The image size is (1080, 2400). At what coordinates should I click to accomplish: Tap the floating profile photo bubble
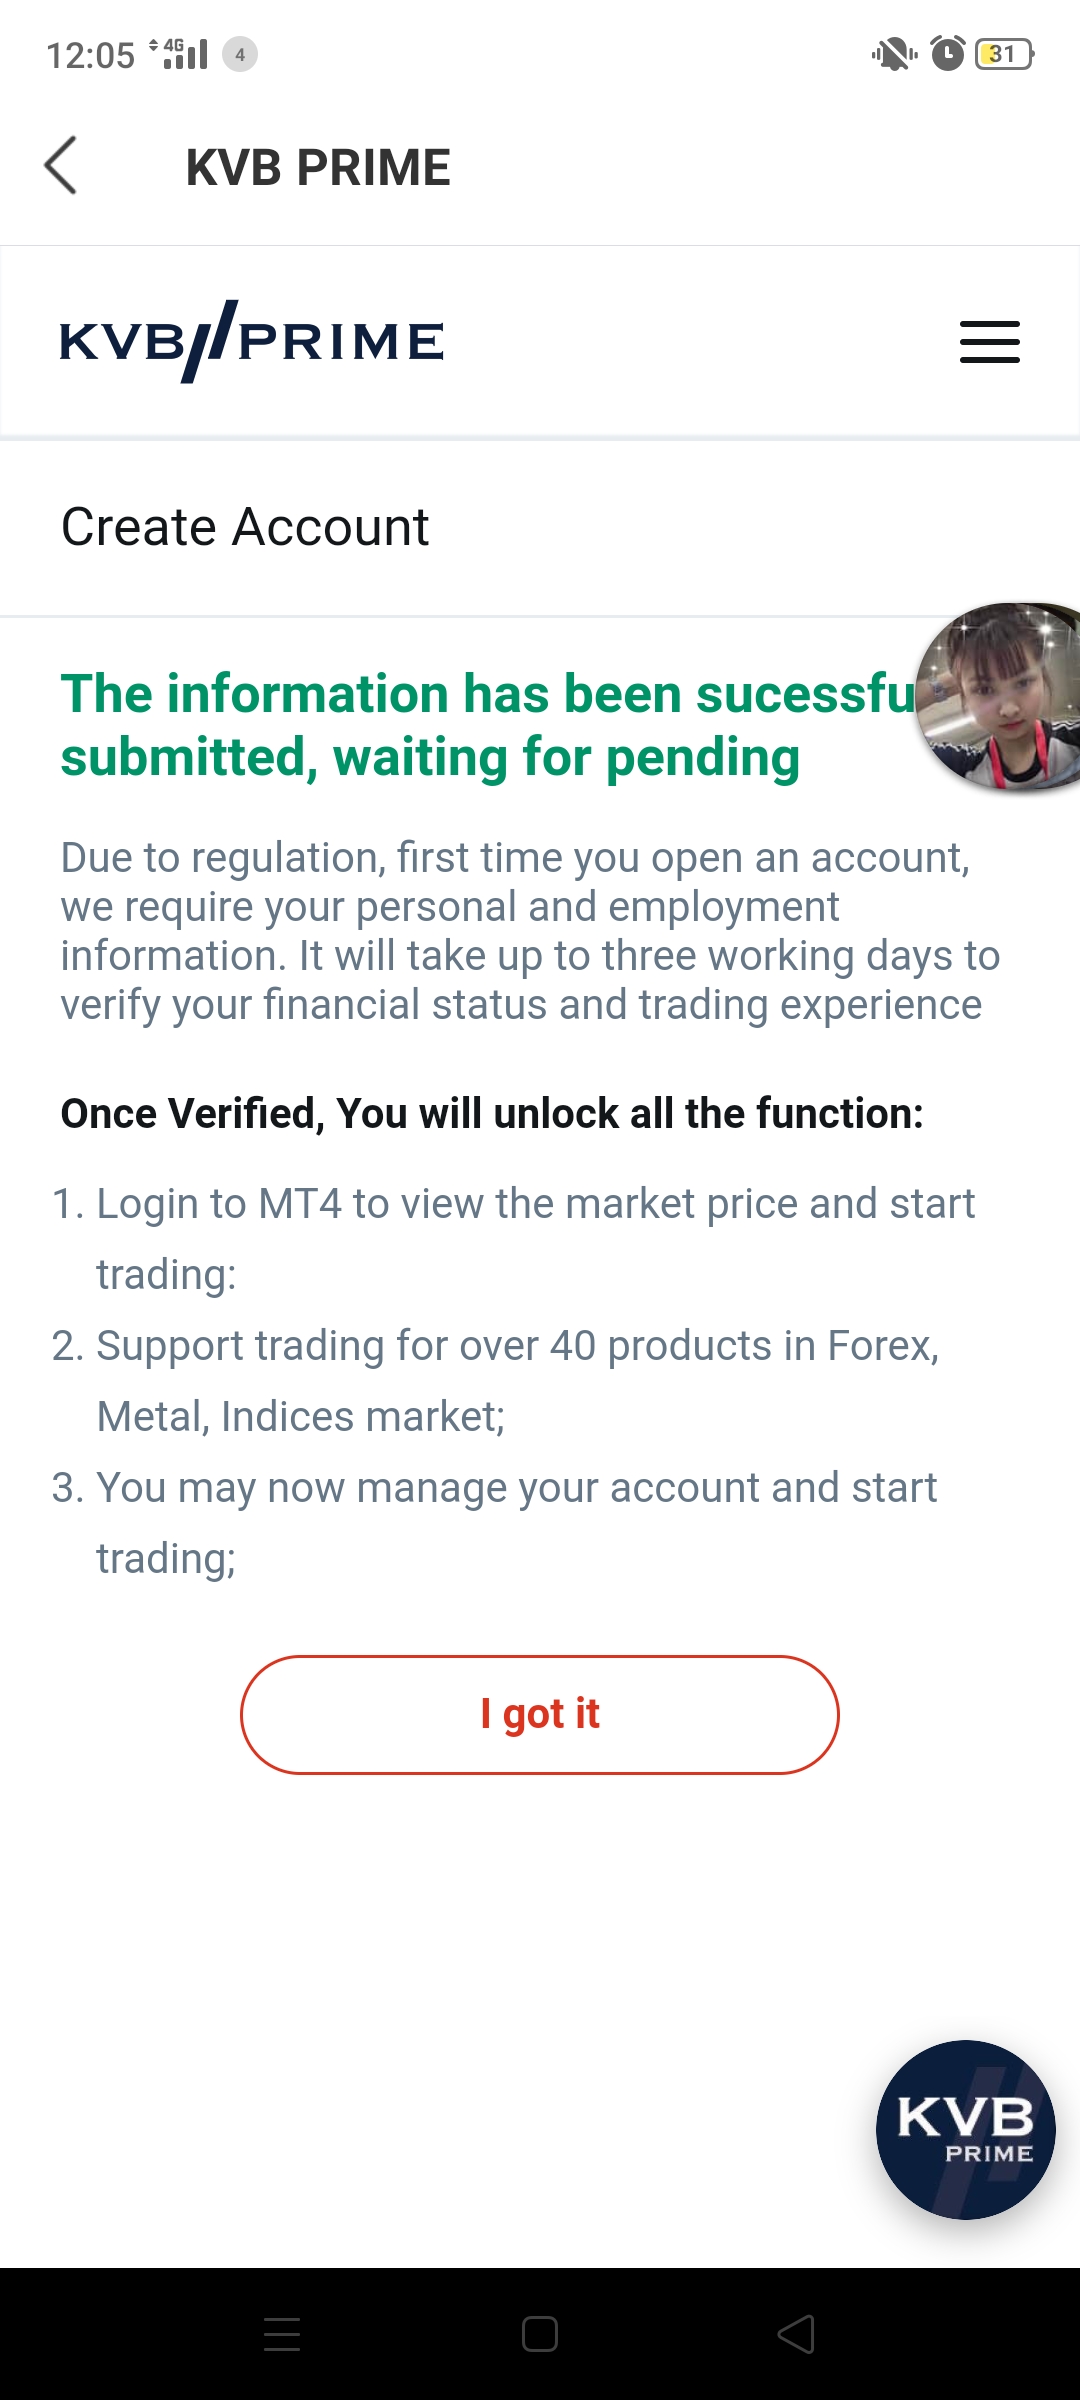1000,696
